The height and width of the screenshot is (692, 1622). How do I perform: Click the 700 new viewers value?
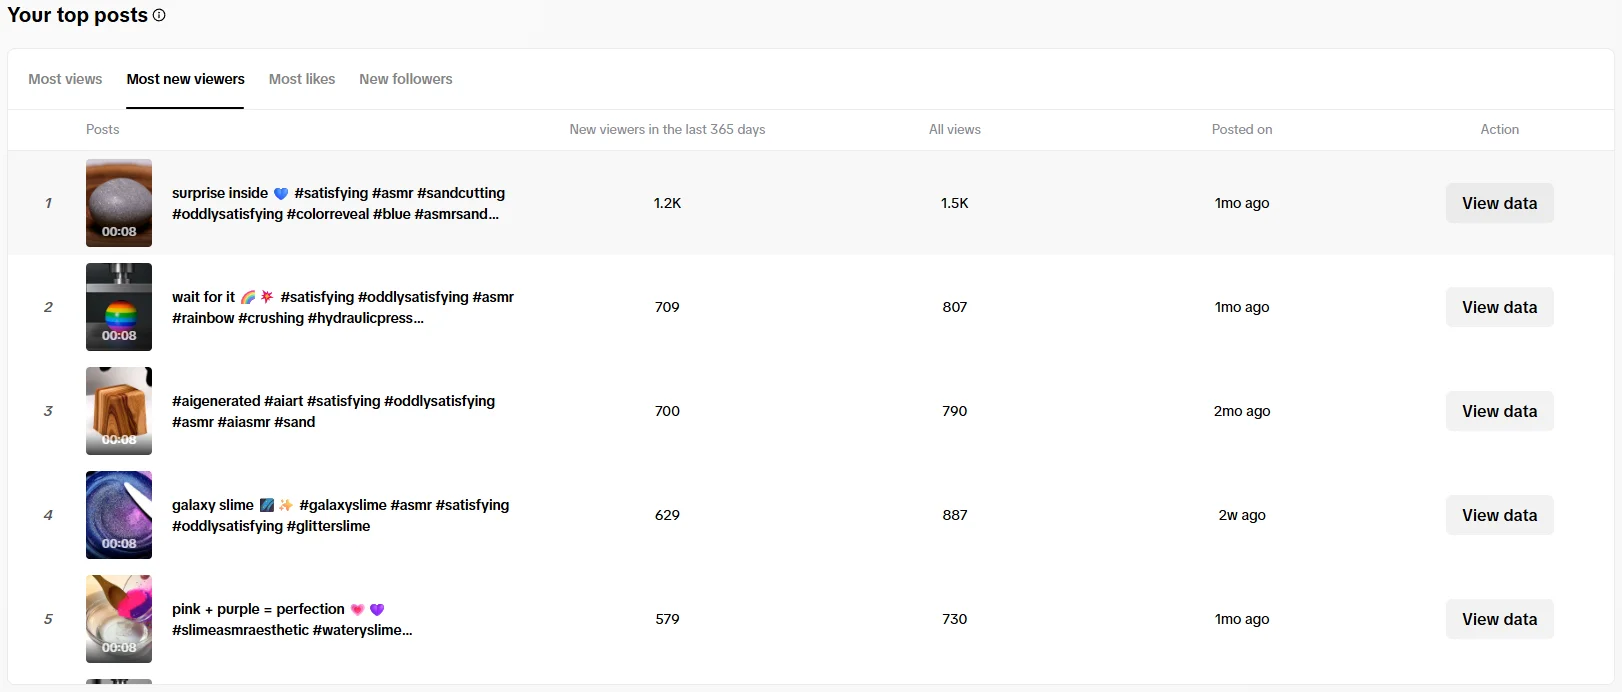667,411
